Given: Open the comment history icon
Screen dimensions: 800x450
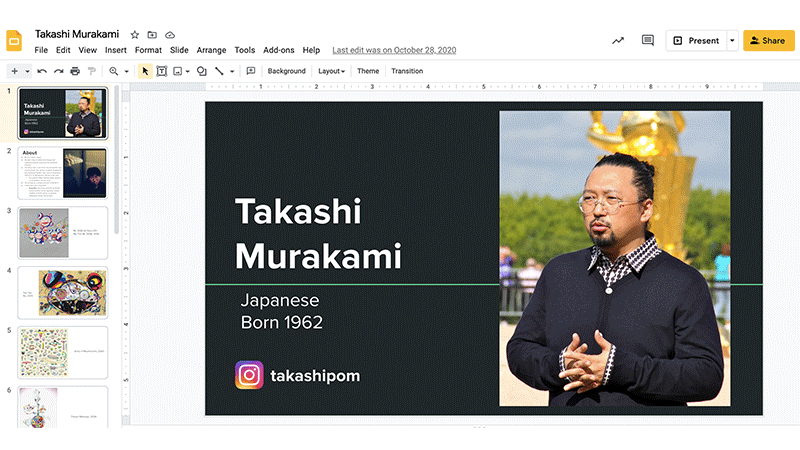Looking at the screenshot, I should pyautogui.click(x=647, y=40).
